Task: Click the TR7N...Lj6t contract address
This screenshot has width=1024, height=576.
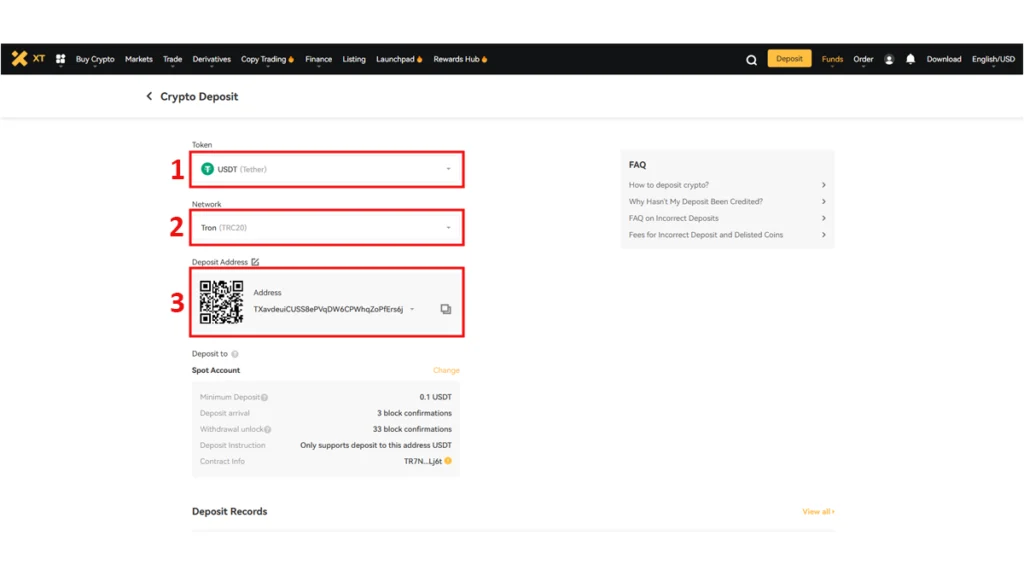Action: pyautogui.click(x=423, y=461)
